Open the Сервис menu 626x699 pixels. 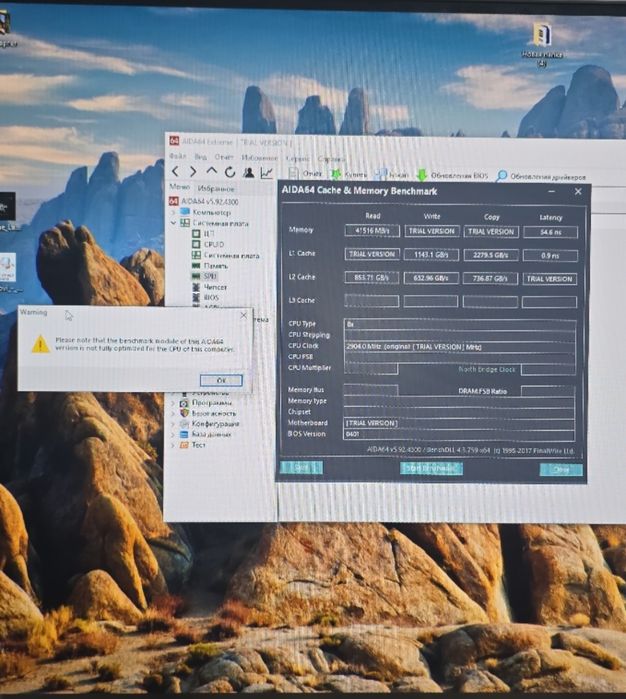coord(297,158)
